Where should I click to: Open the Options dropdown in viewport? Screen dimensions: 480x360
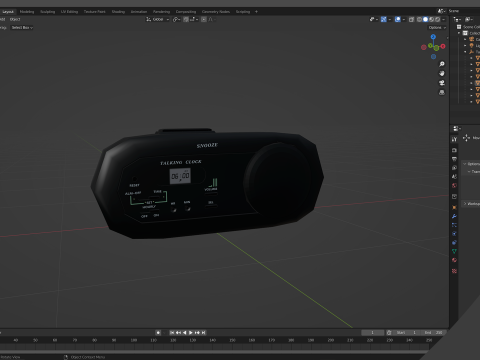pos(437,27)
